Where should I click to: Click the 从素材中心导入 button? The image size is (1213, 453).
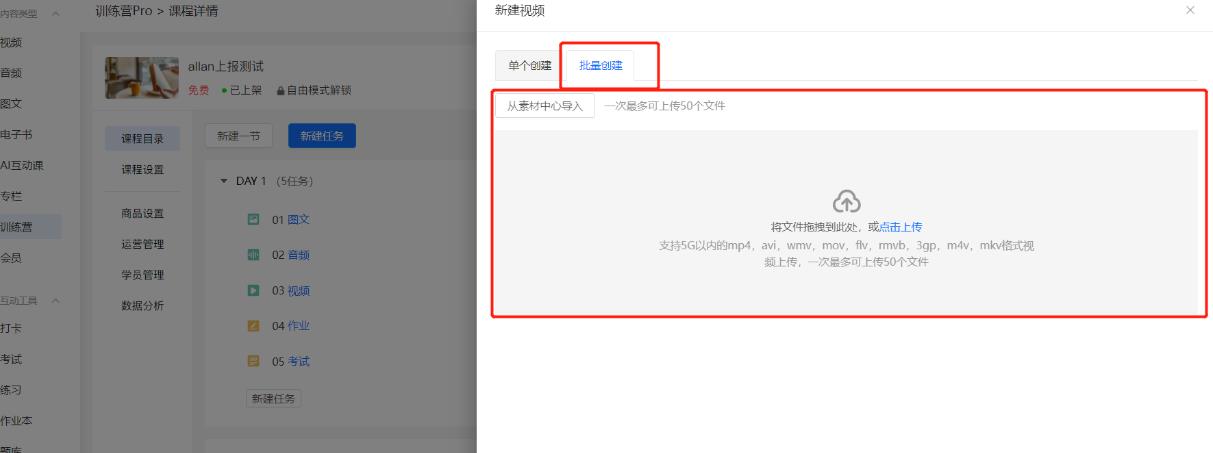[545, 106]
